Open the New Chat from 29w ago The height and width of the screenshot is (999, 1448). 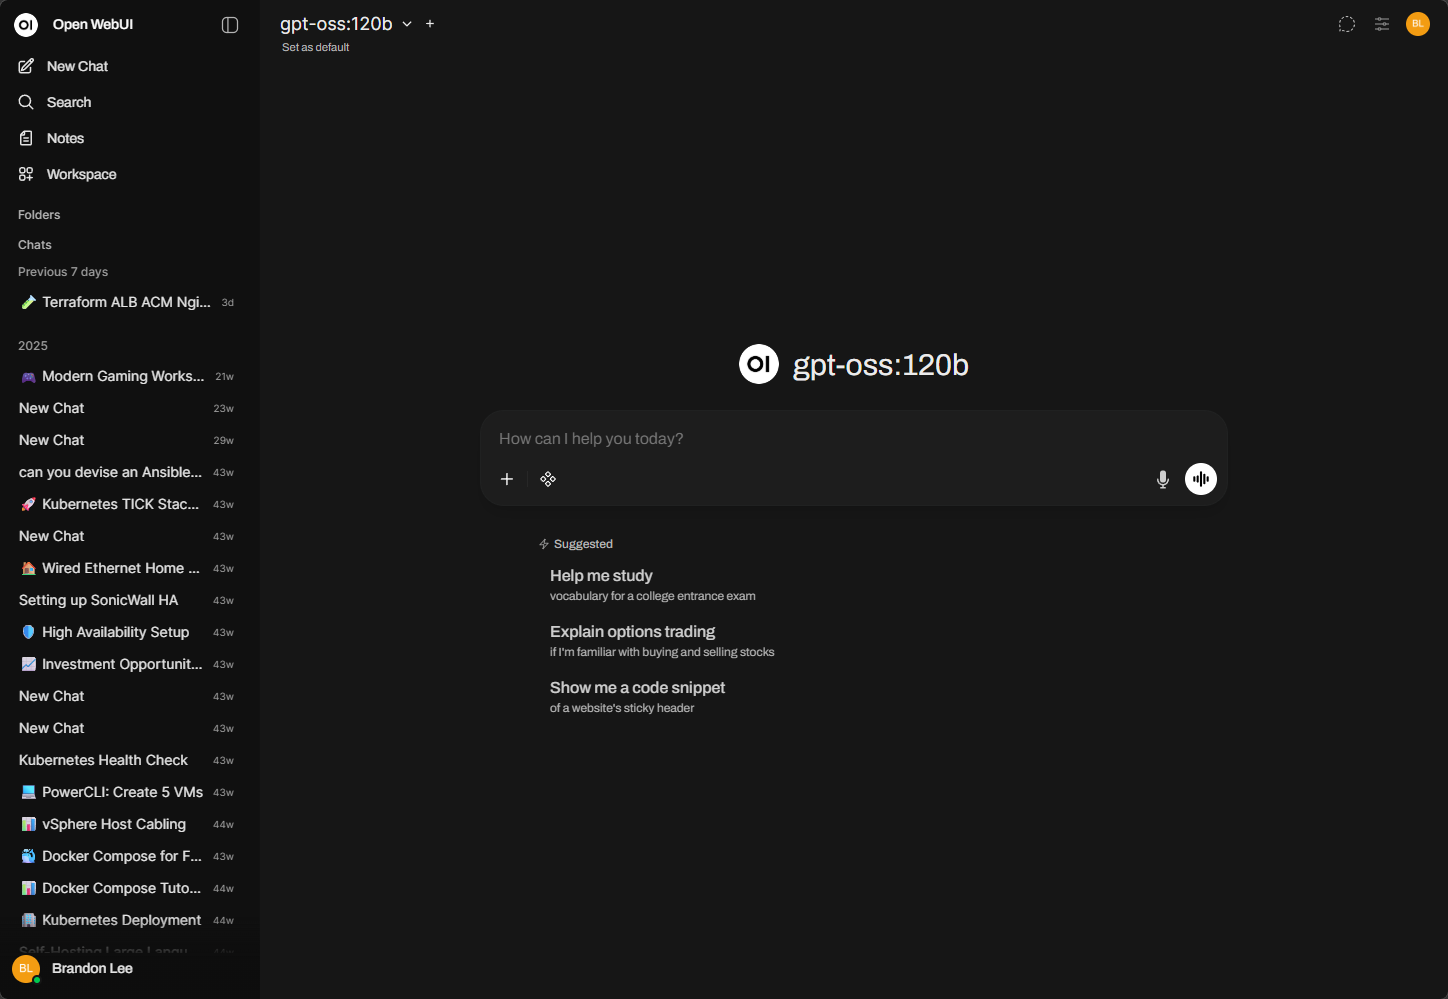pyautogui.click(x=126, y=440)
